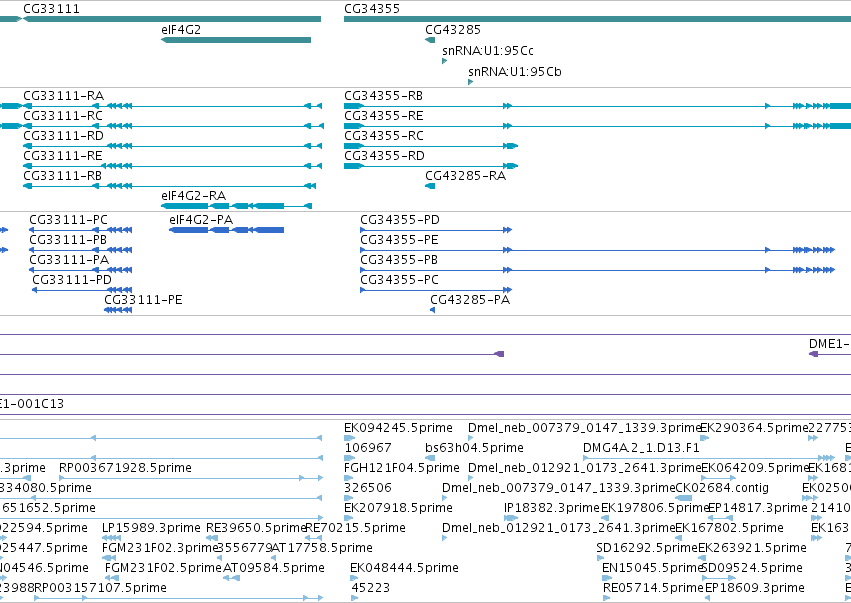Click EST SD09524.5prime
This screenshot has width=851, height=603.
pyautogui.click(x=752, y=568)
